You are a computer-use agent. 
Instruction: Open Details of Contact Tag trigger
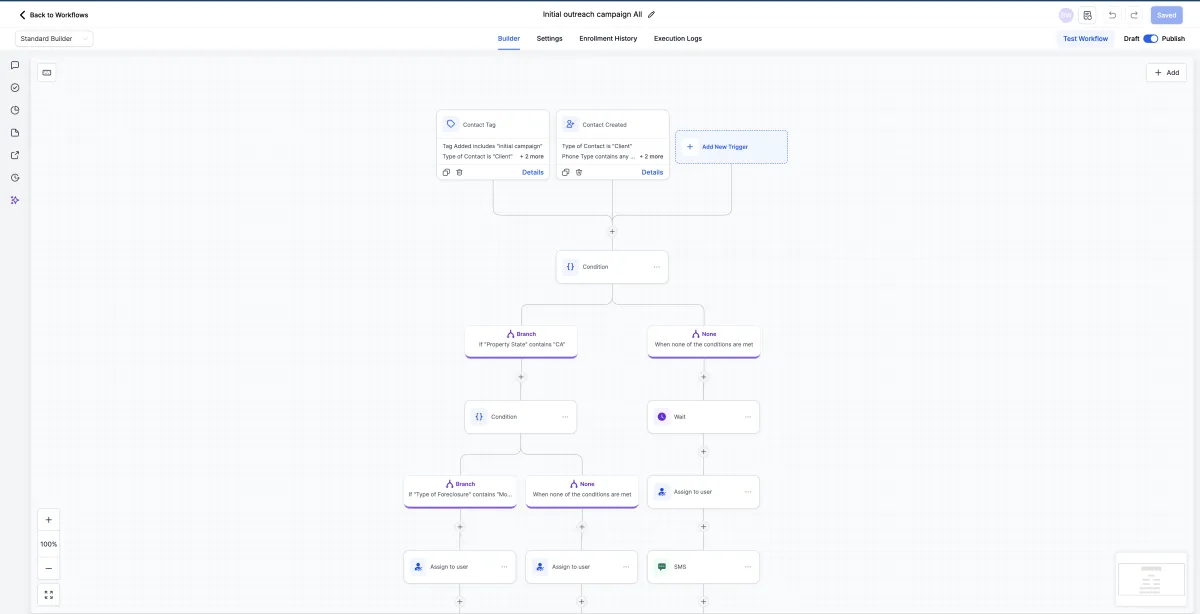(x=533, y=172)
